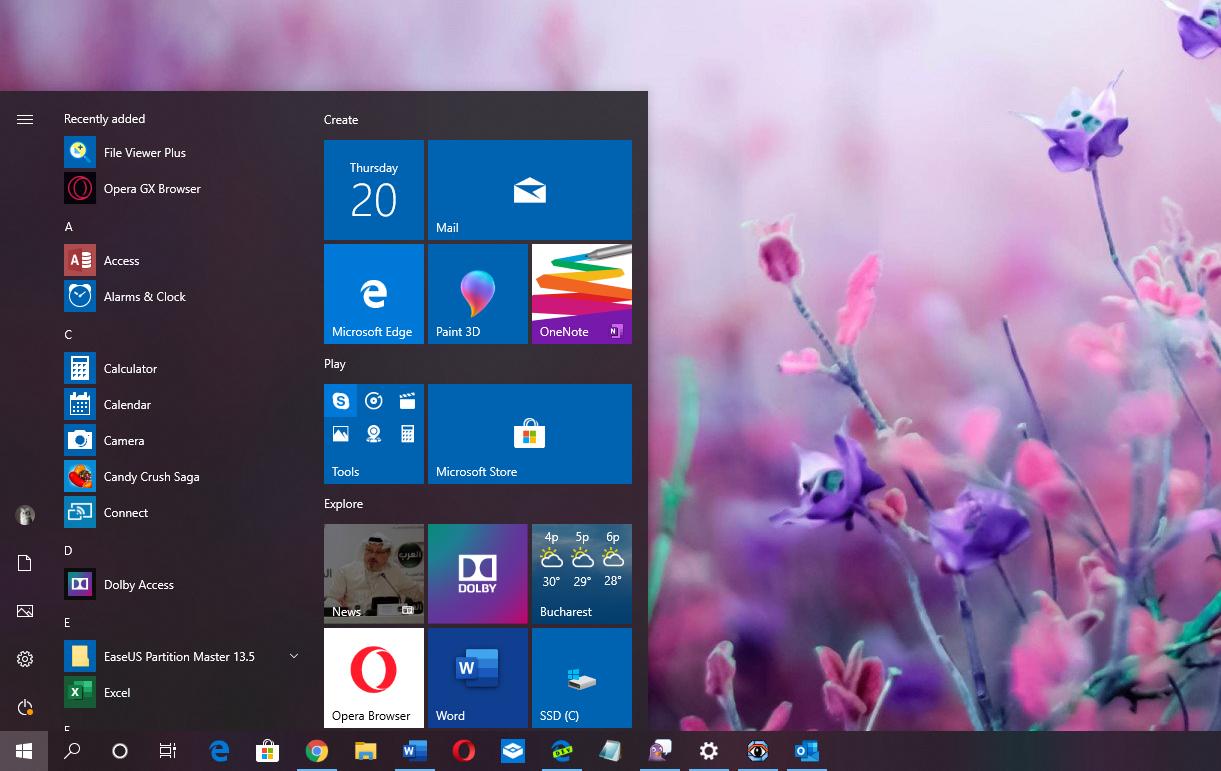Launch Excel from the apps list
1221x771 pixels.
click(182, 693)
